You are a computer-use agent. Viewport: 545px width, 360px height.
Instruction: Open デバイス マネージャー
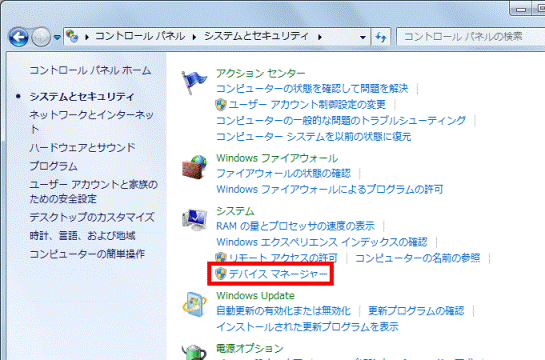pos(278,274)
